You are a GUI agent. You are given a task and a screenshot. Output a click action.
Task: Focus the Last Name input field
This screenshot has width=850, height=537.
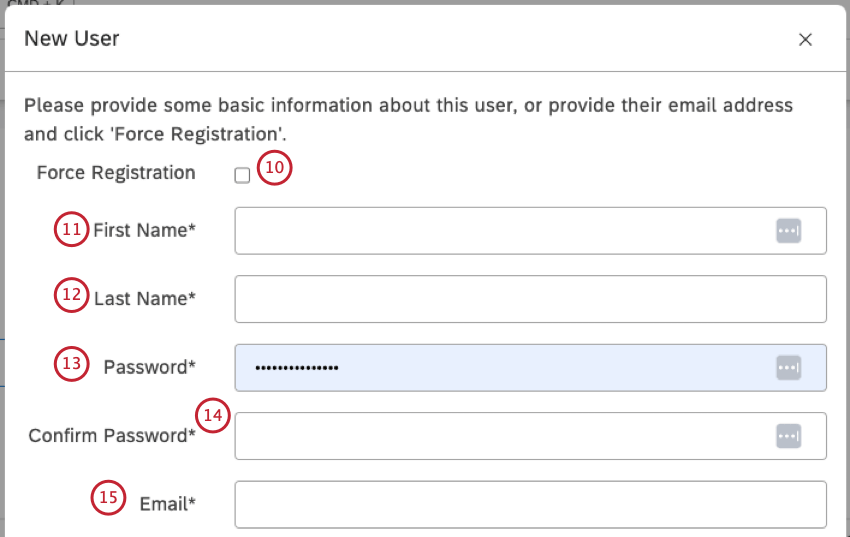click(530, 299)
